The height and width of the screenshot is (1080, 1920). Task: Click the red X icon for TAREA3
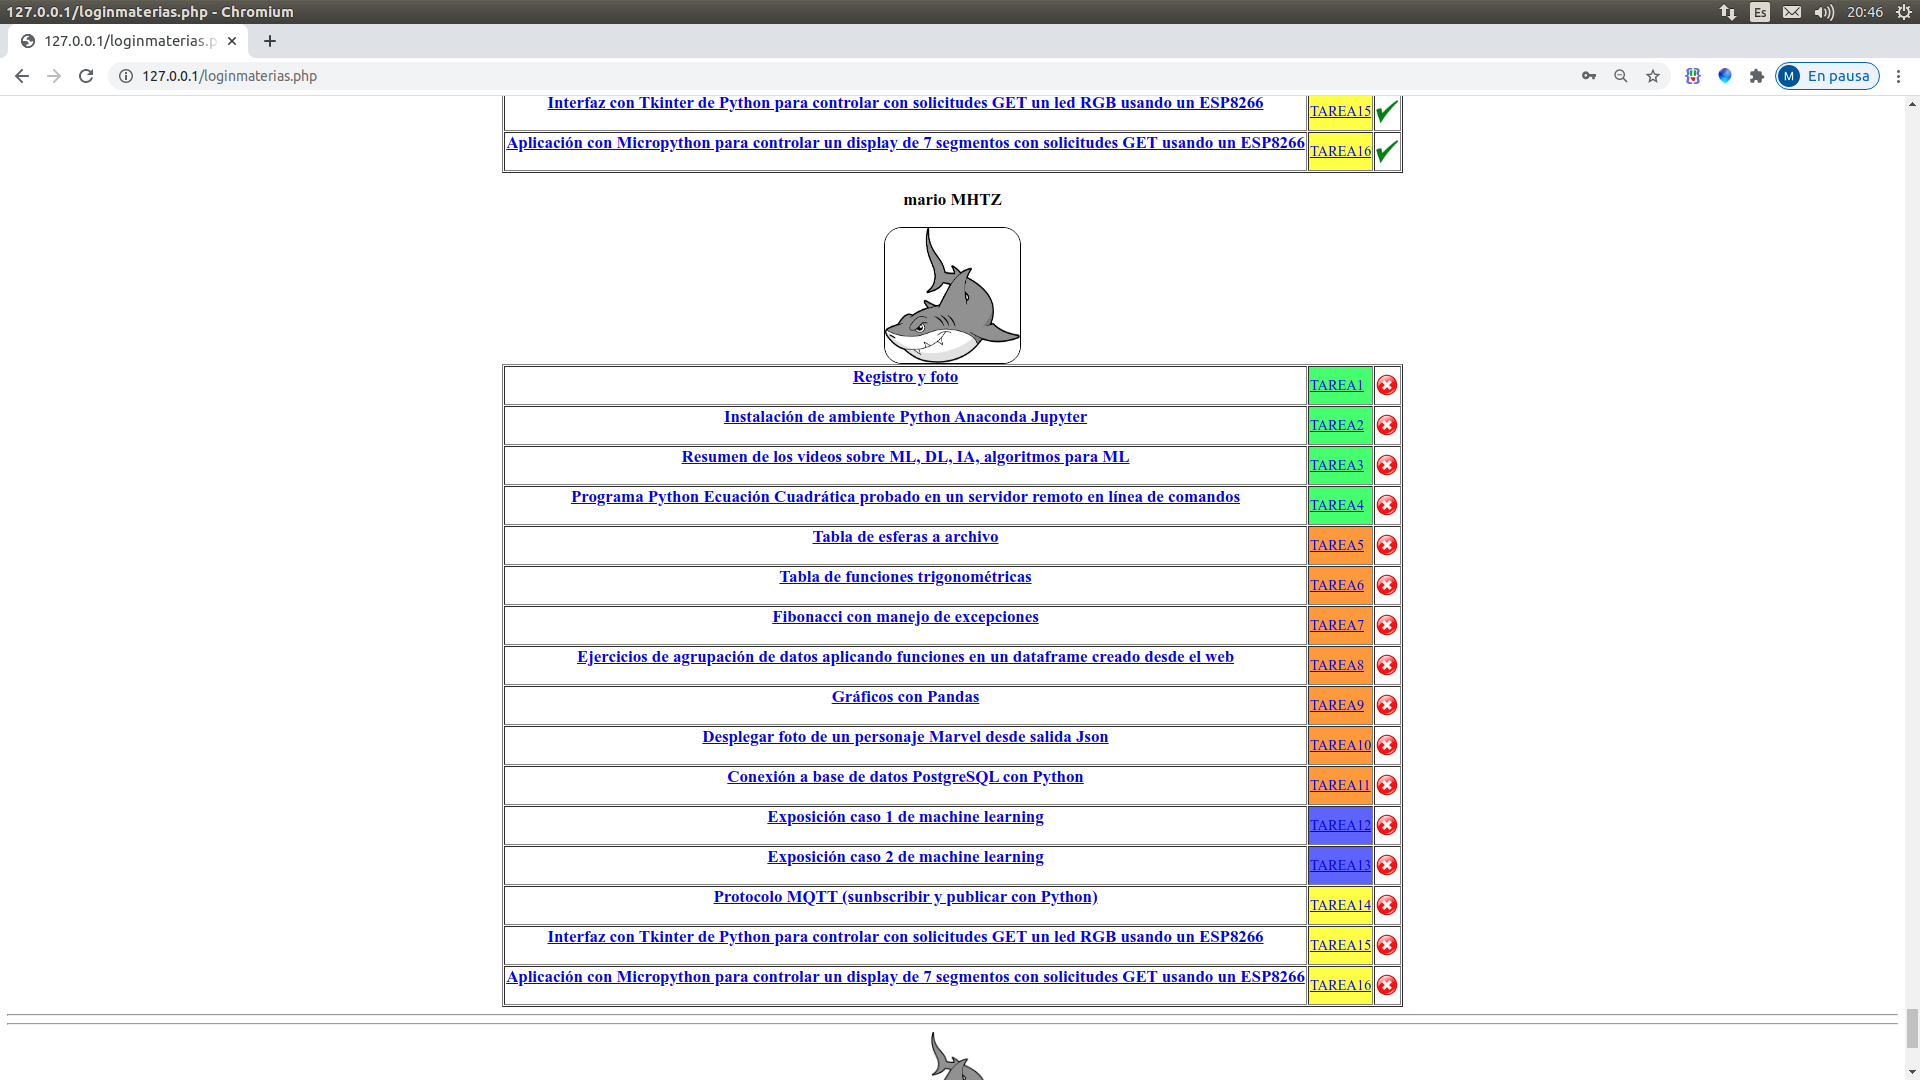1387,465
